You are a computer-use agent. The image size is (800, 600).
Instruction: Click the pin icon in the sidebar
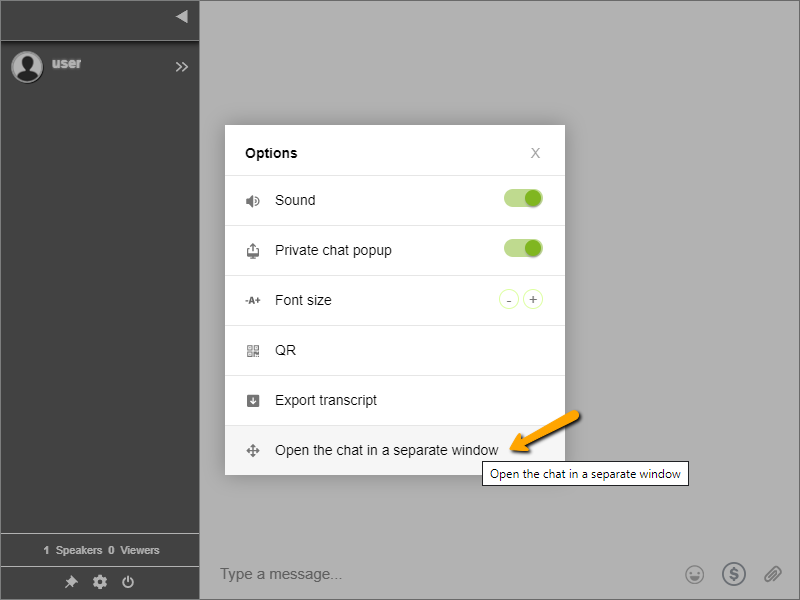pyautogui.click(x=71, y=581)
